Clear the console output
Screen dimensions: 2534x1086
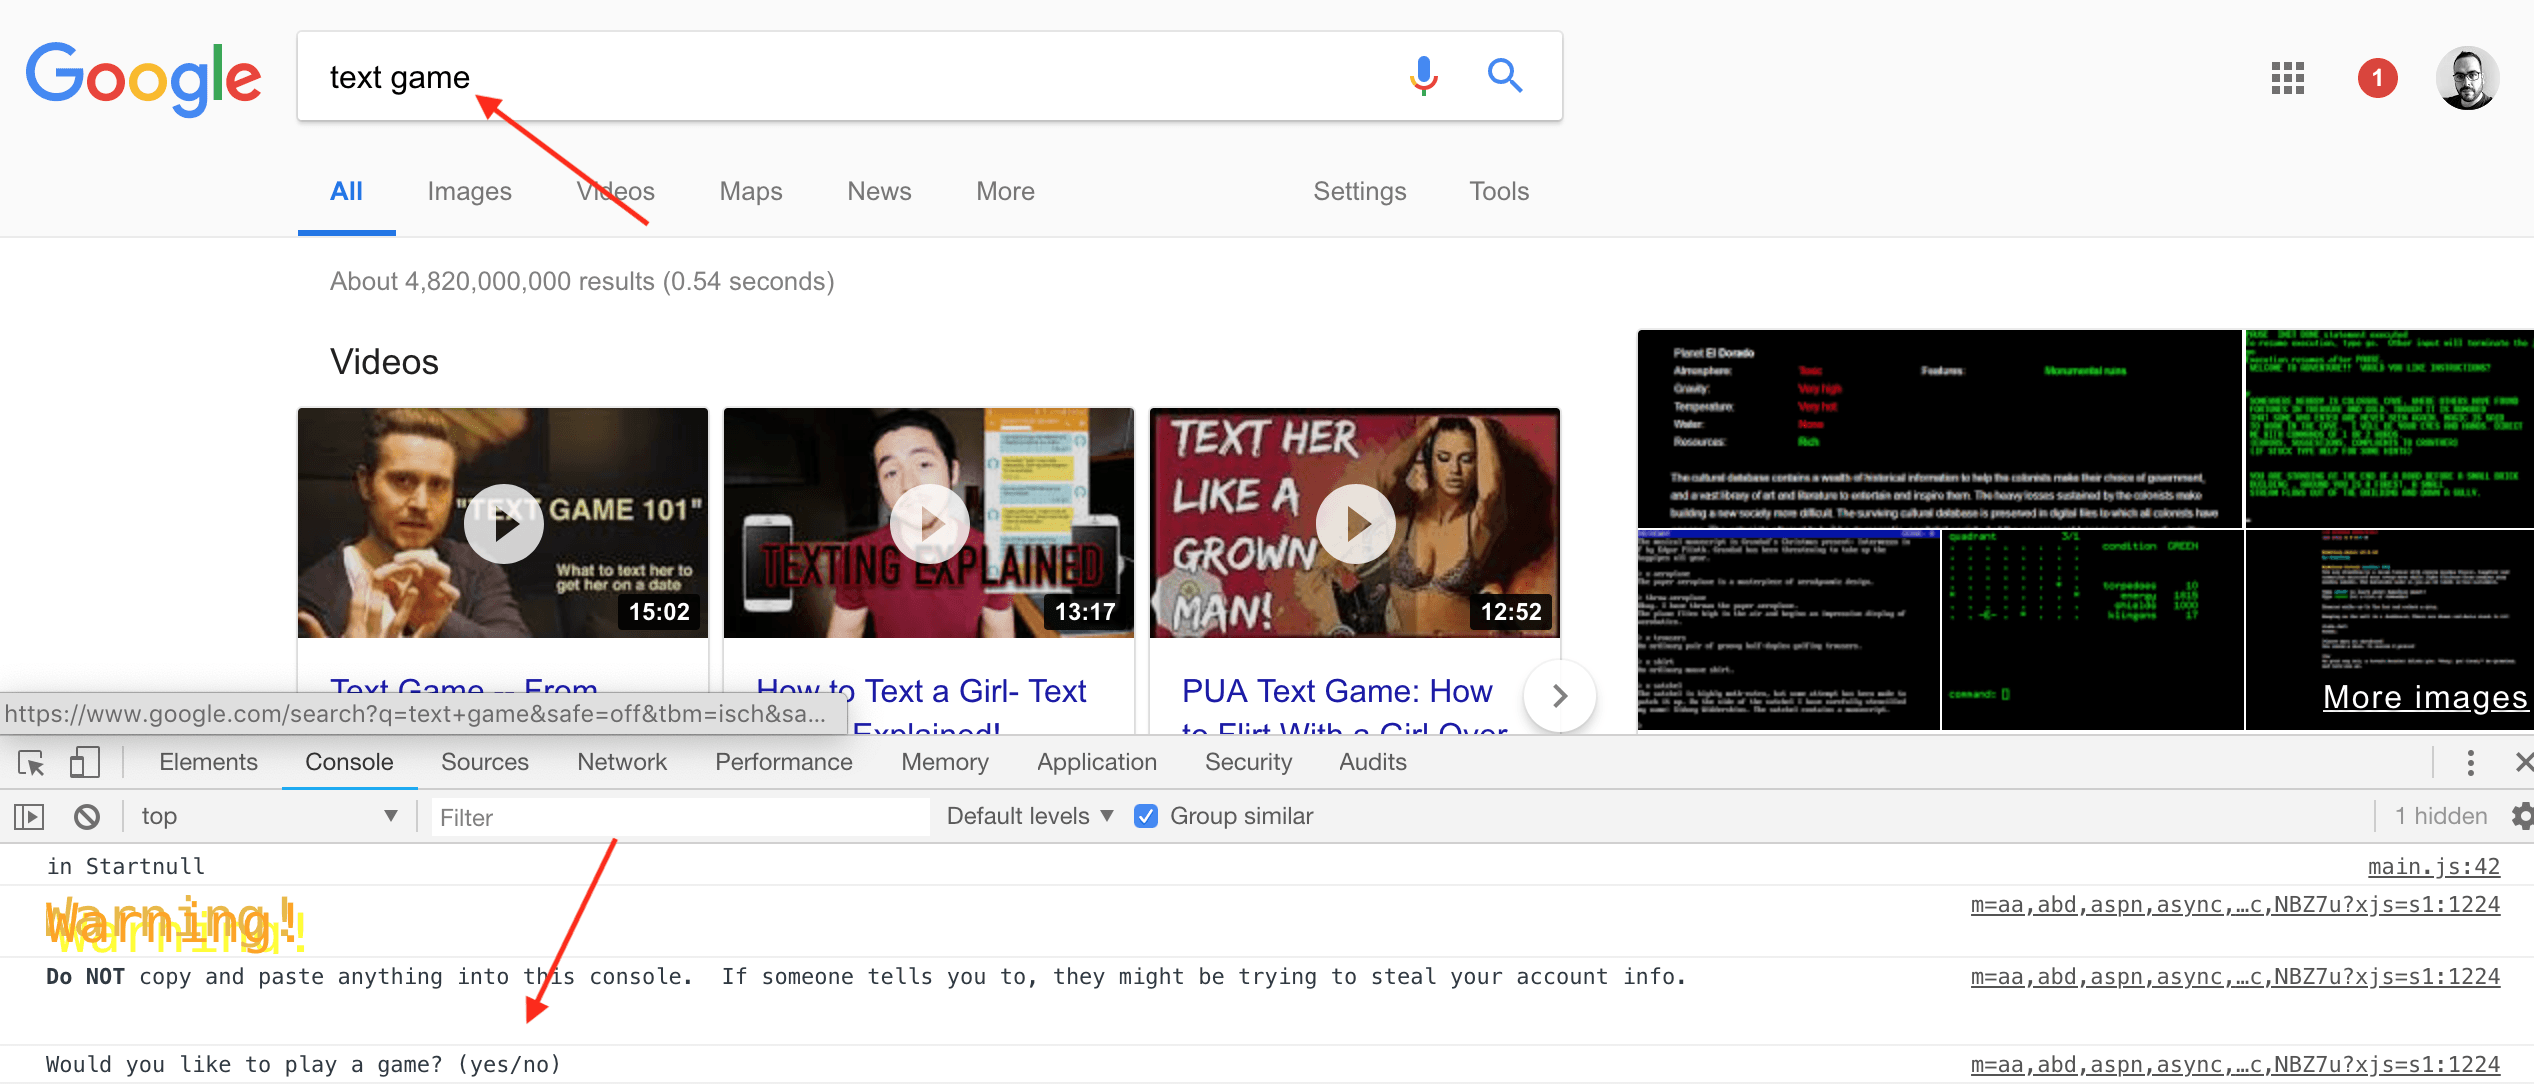pos(87,817)
